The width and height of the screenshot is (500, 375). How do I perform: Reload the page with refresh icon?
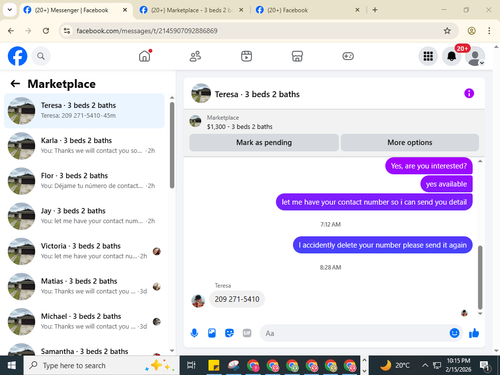(46, 31)
